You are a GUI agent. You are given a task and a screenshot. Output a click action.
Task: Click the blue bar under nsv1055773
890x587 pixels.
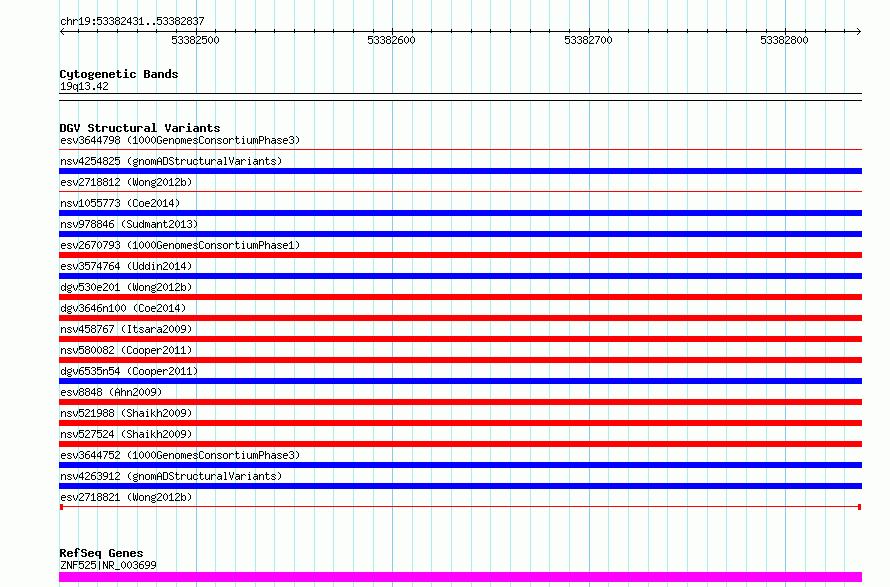(x=460, y=213)
